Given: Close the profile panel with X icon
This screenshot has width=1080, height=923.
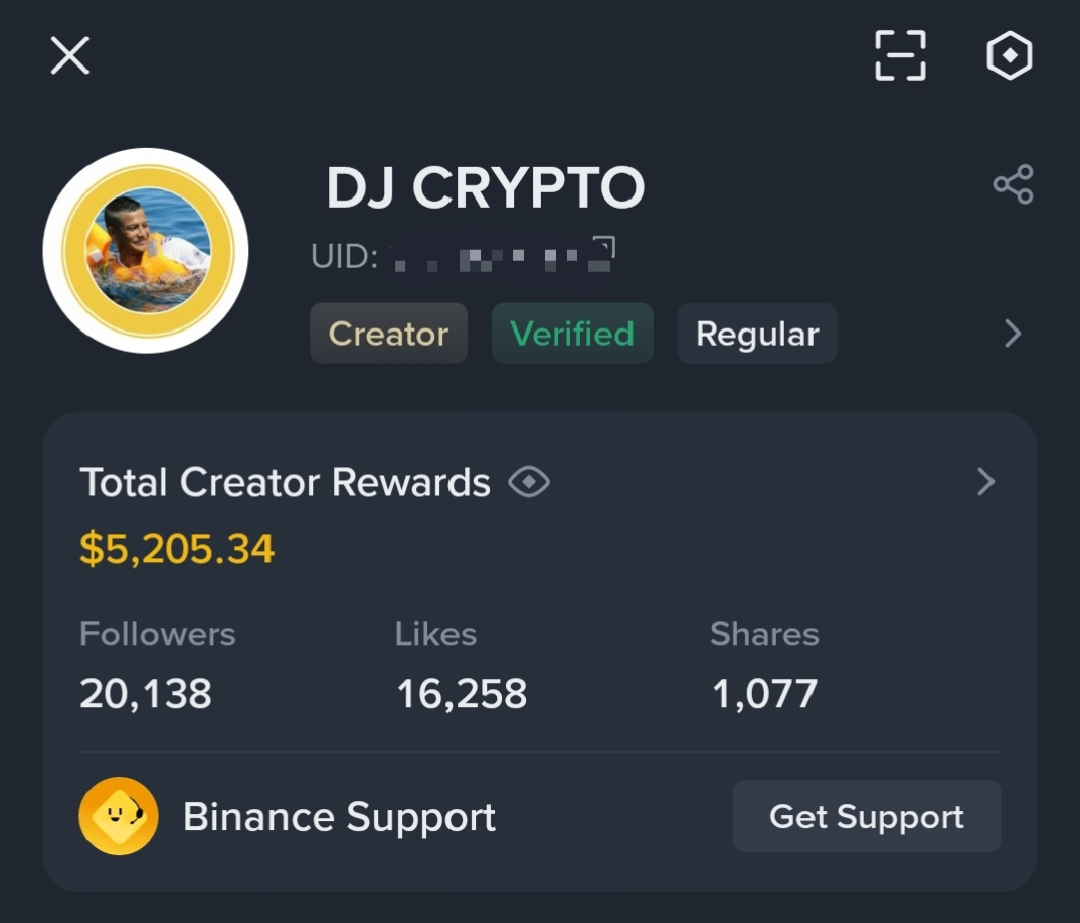Looking at the screenshot, I should 70,56.
